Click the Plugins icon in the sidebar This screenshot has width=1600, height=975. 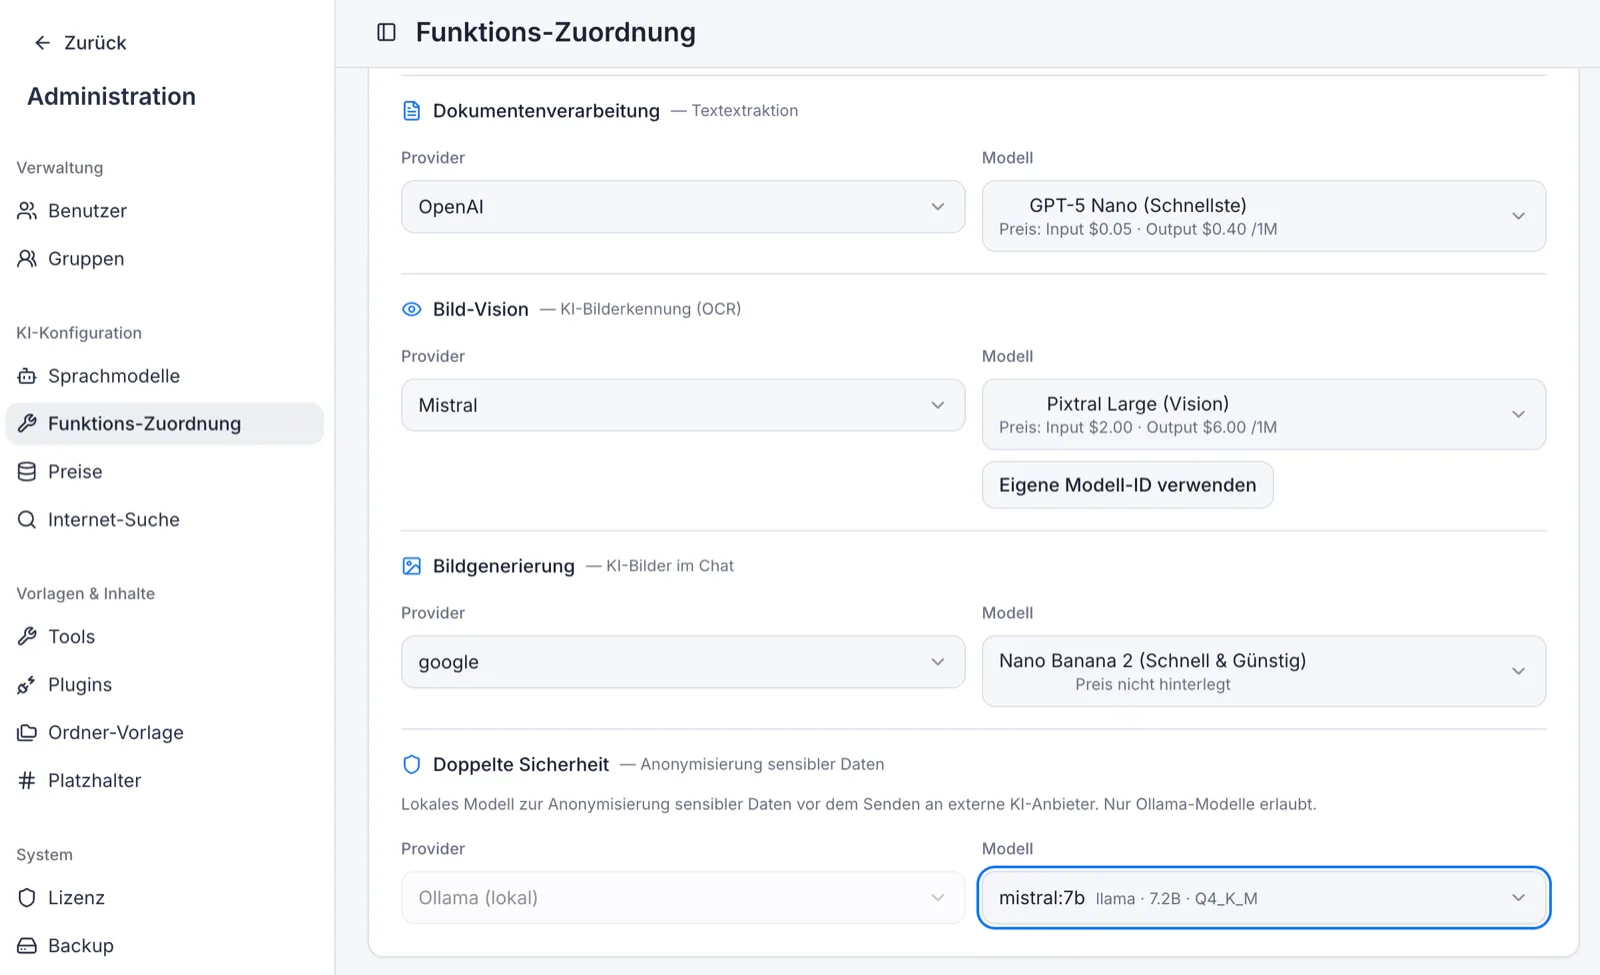(27, 684)
